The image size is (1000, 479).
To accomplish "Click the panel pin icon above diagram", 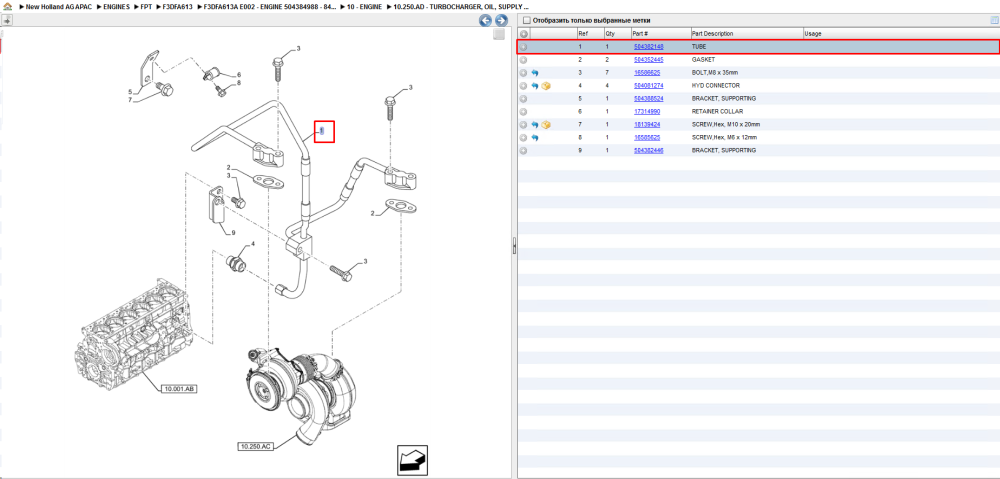I will (7, 20).
